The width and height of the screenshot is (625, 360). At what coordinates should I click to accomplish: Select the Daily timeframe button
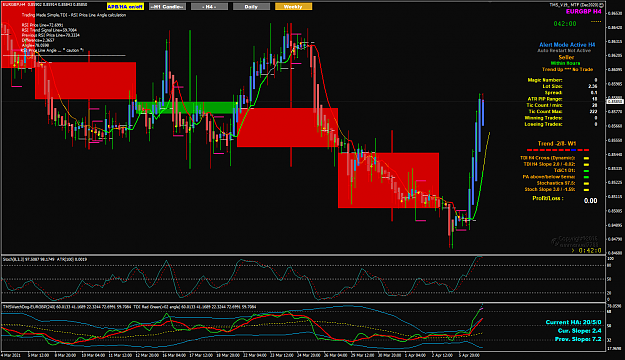(251, 7)
